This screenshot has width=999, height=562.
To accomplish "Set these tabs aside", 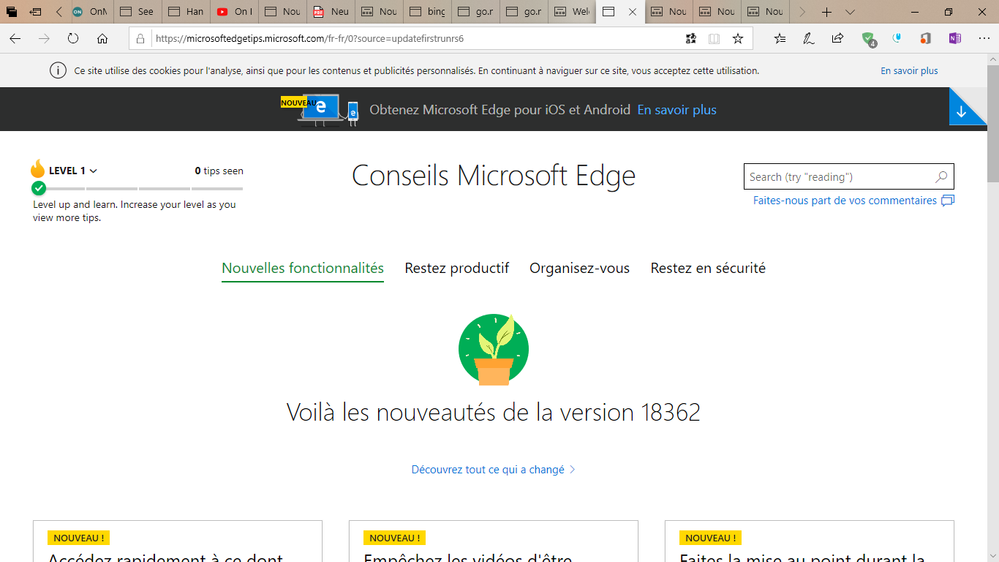I will 36,11.
